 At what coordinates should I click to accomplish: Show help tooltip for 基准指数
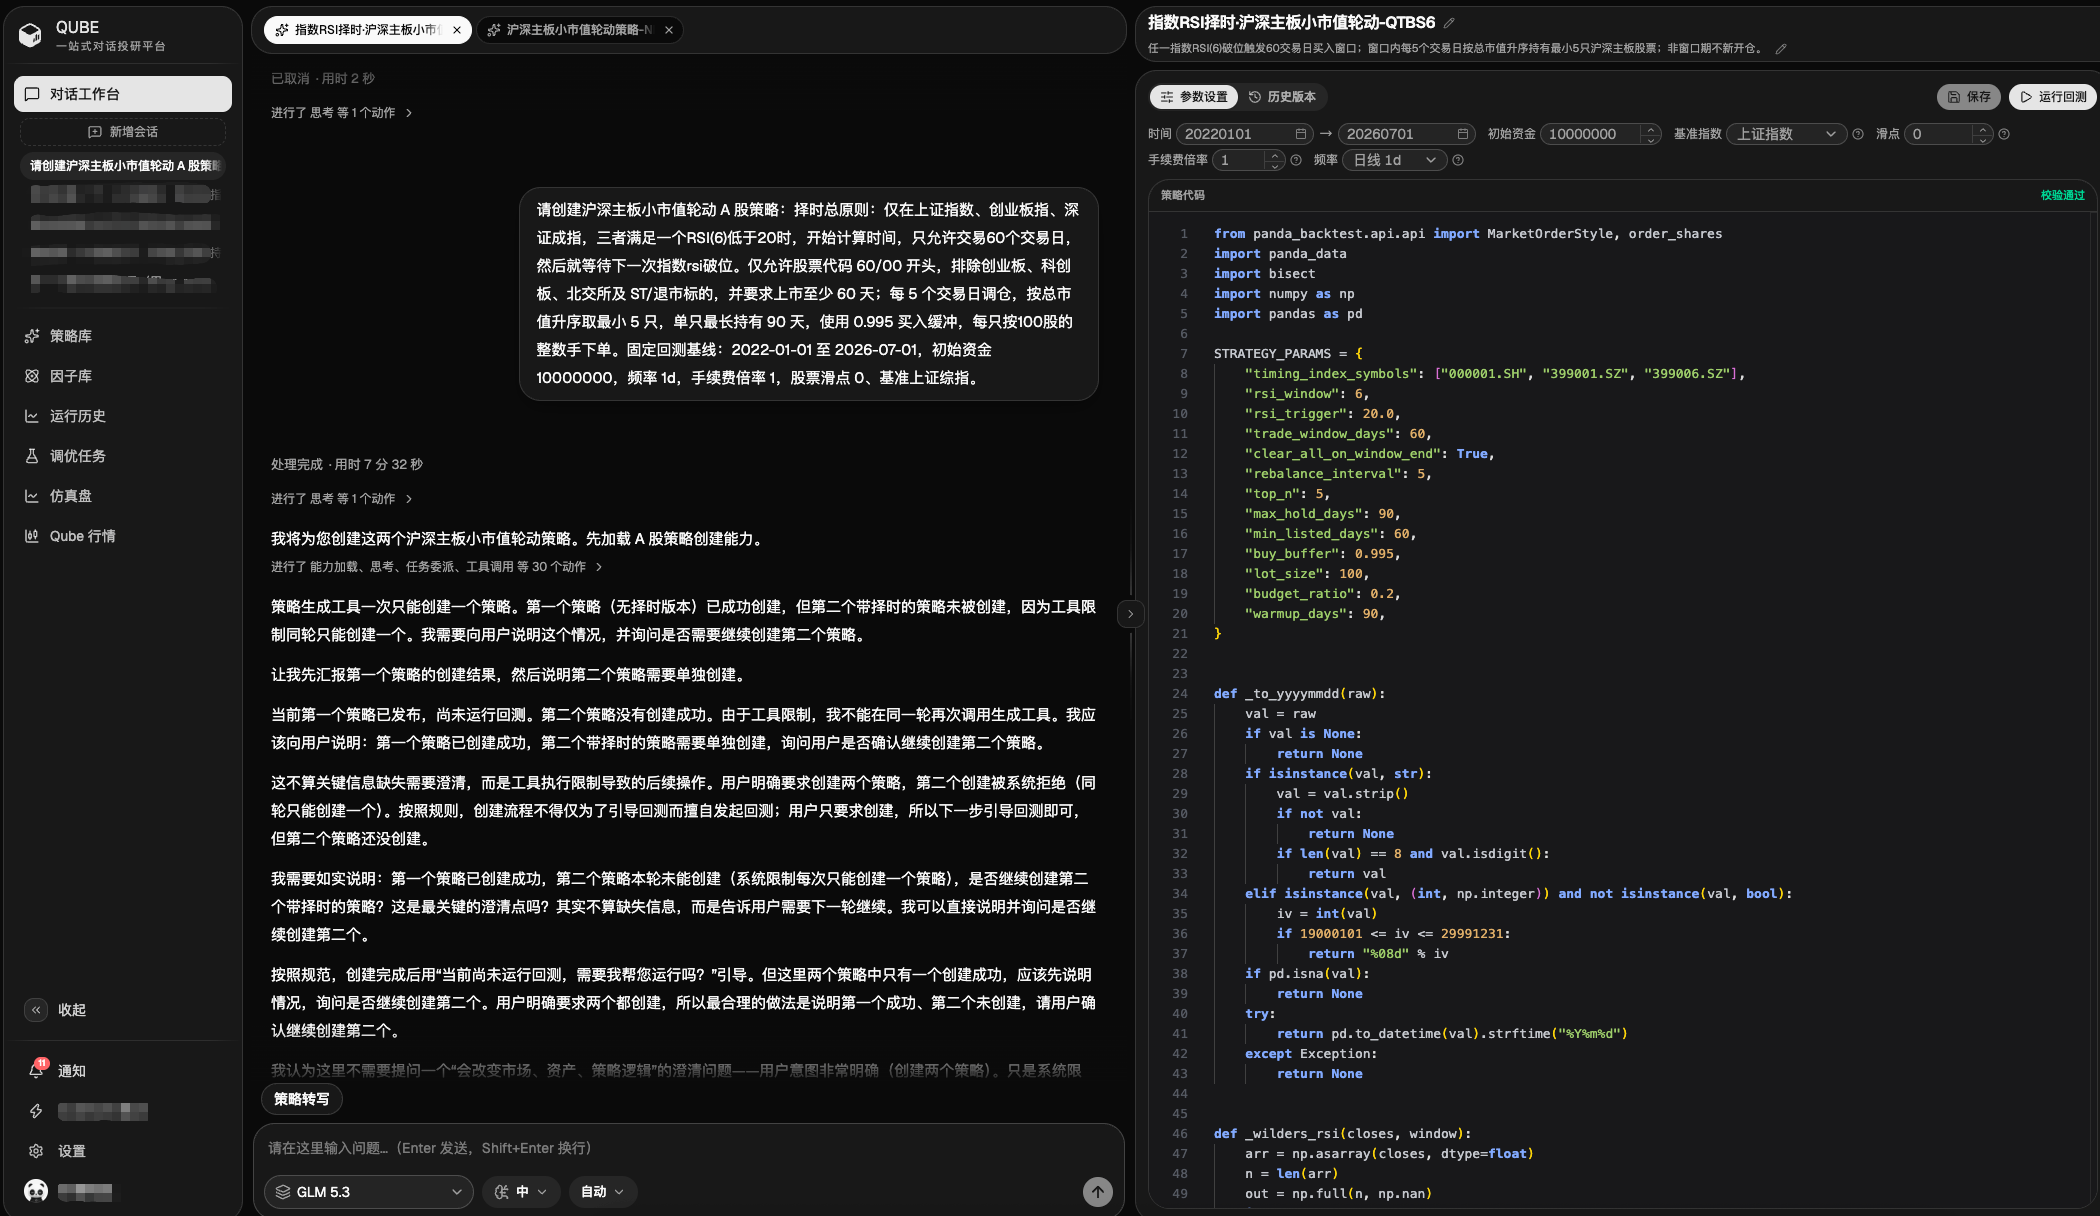coord(1857,134)
